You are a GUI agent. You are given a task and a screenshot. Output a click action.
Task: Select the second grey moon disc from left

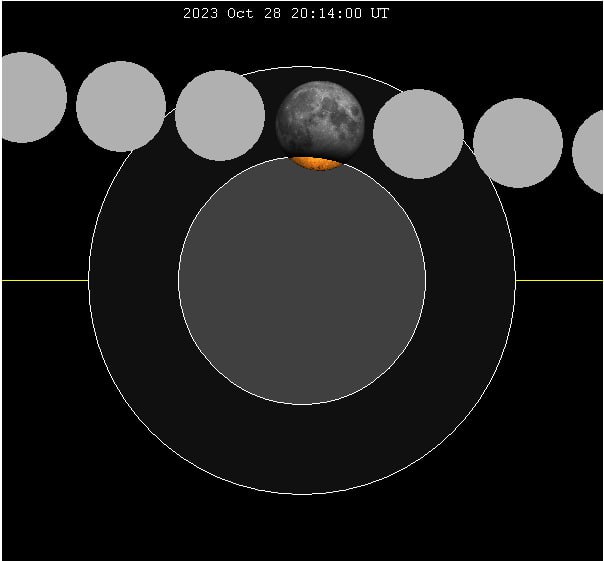(x=120, y=106)
